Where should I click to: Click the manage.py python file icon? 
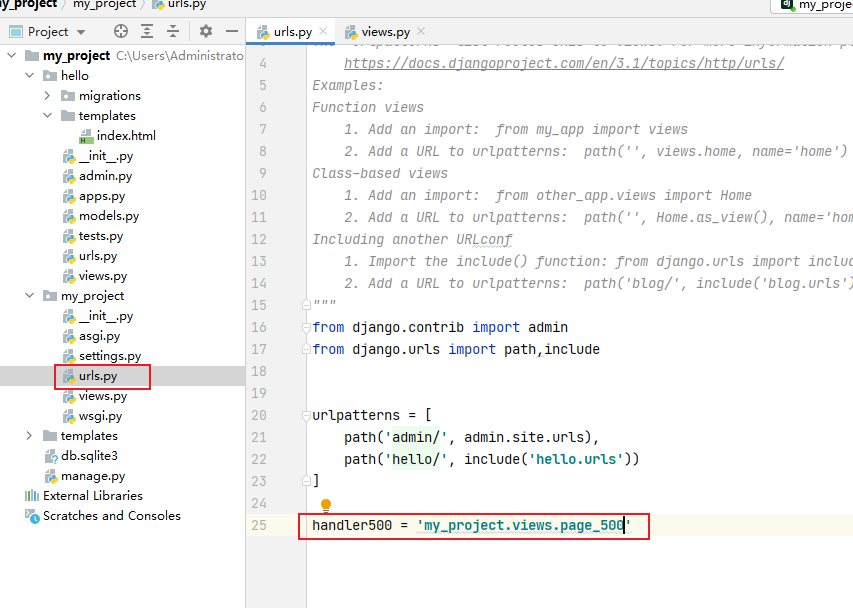point(51,477)
